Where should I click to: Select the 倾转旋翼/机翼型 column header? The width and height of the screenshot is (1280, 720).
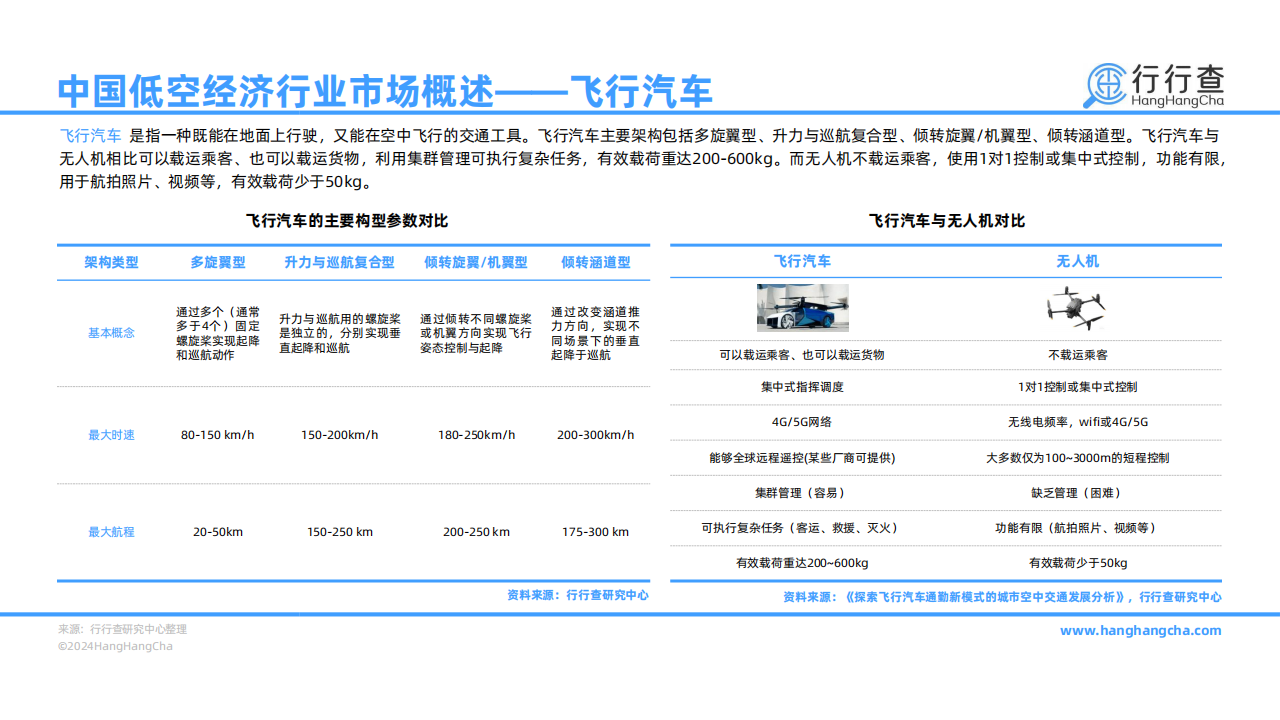(x=476, y=263)
